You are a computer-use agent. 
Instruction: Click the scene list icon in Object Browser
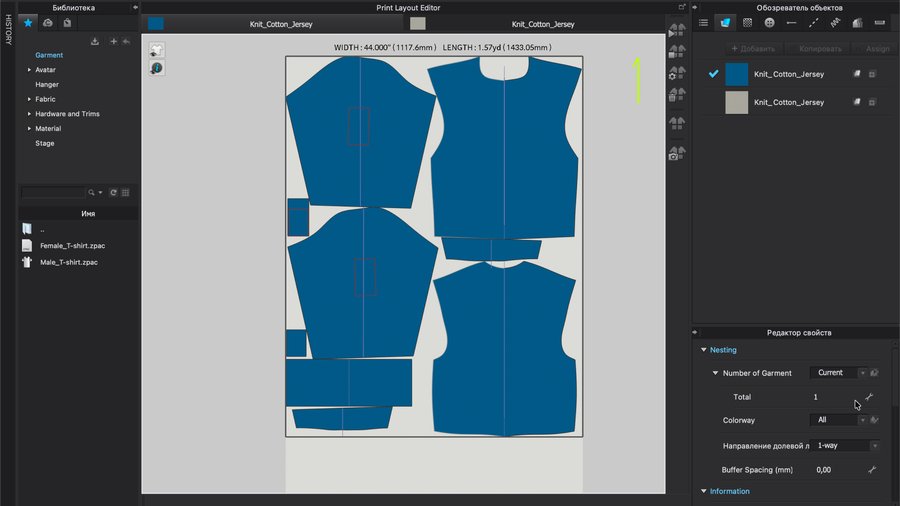coord(703,22)
